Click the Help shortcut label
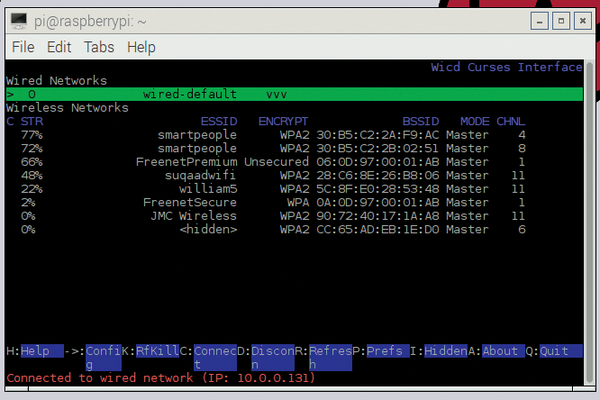 (x=42, y=351)
